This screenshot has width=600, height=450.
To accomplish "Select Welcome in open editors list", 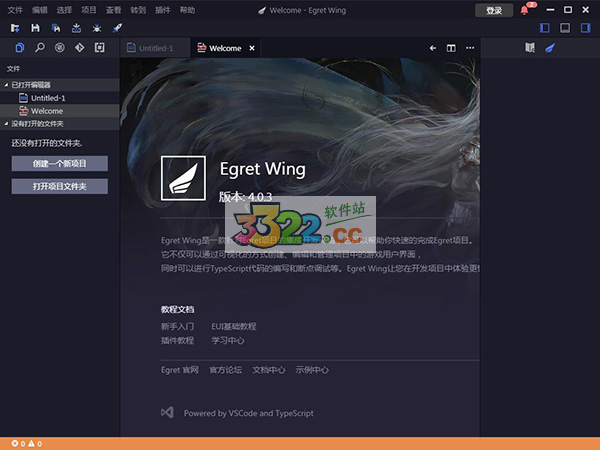I will click(60, 111).
